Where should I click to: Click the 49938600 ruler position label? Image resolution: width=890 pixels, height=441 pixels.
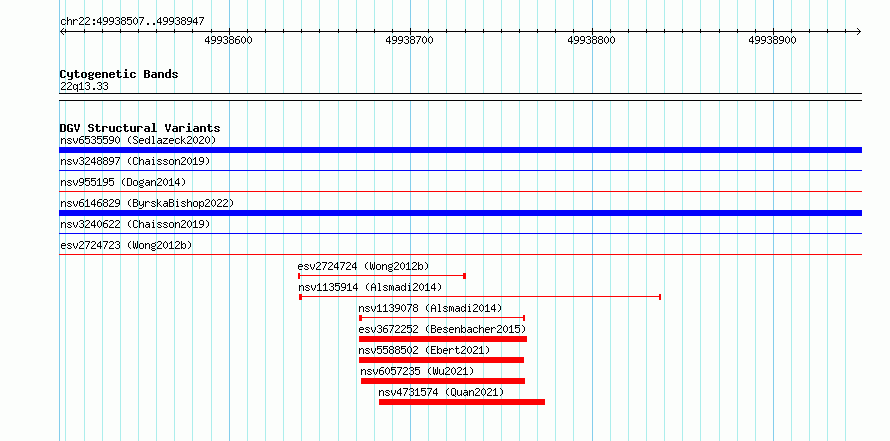click(228, 40)
